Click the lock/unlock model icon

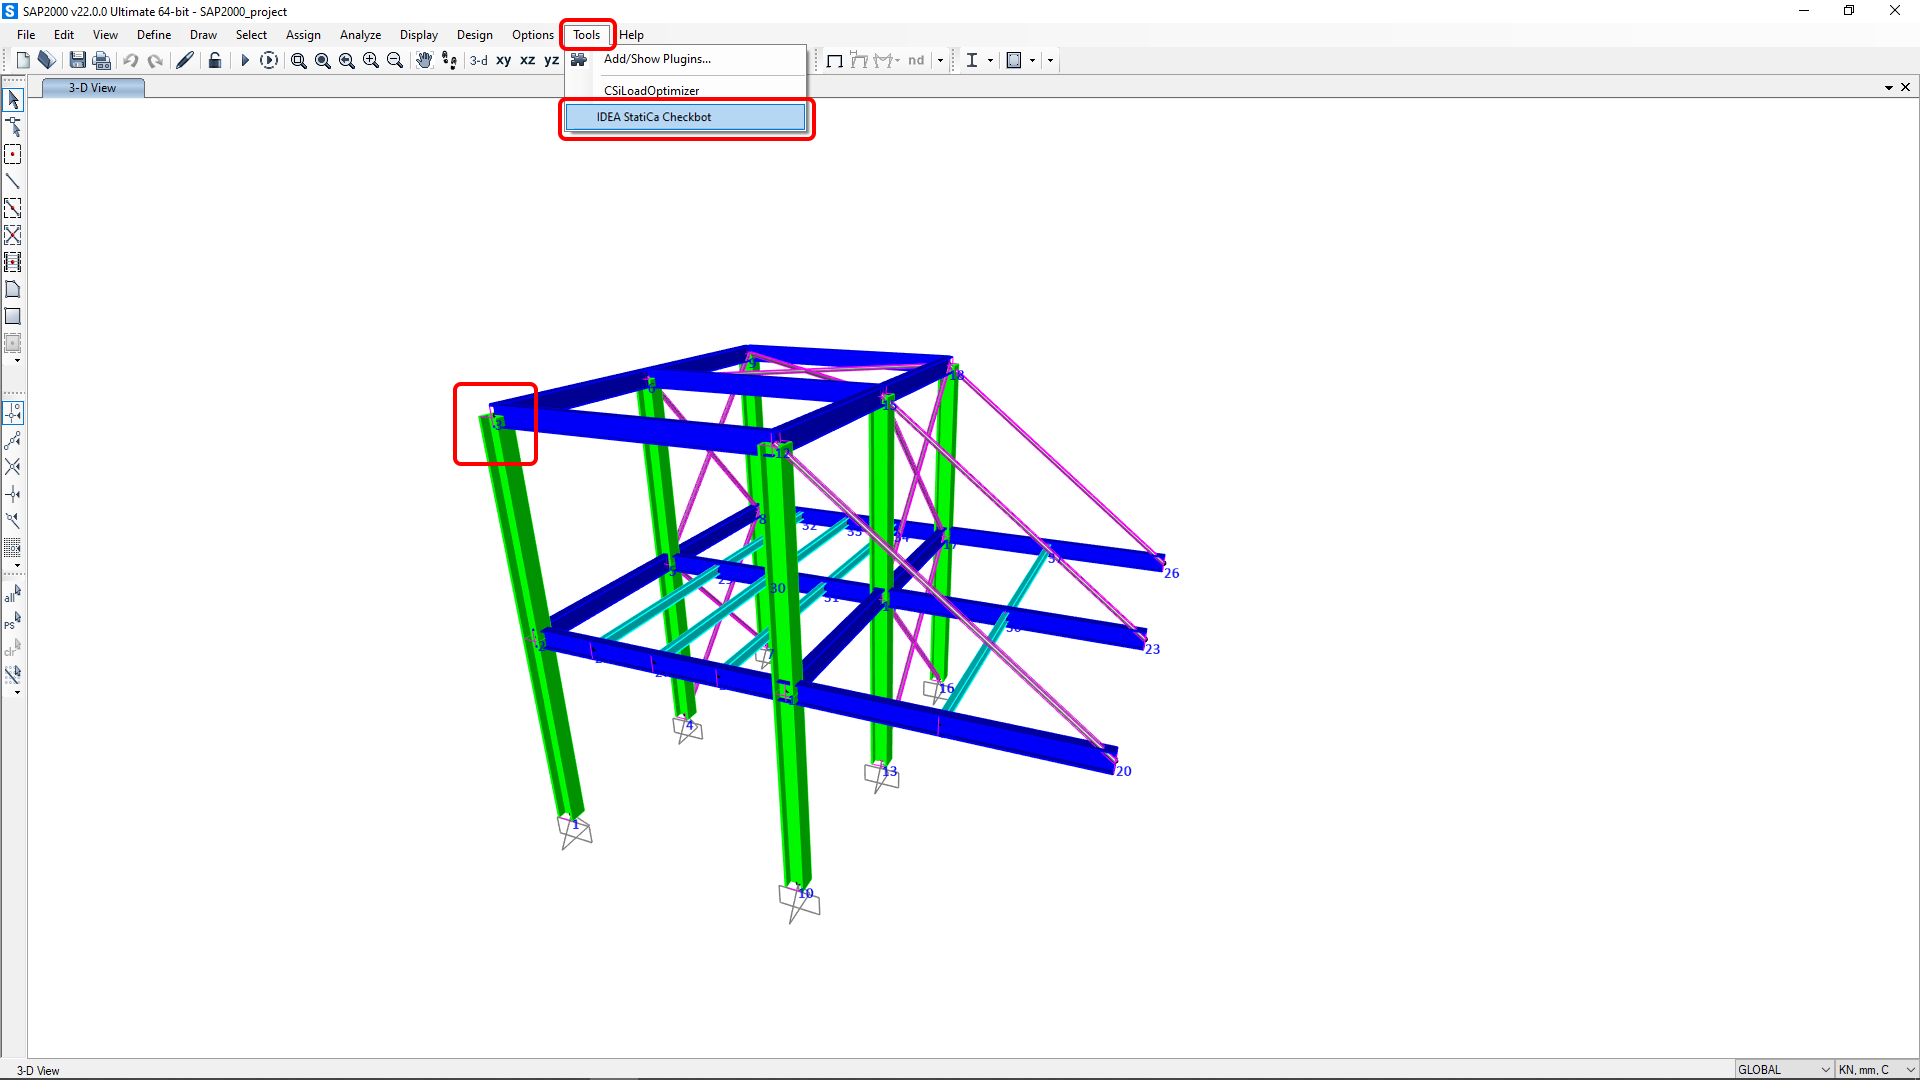pos(214,60)
